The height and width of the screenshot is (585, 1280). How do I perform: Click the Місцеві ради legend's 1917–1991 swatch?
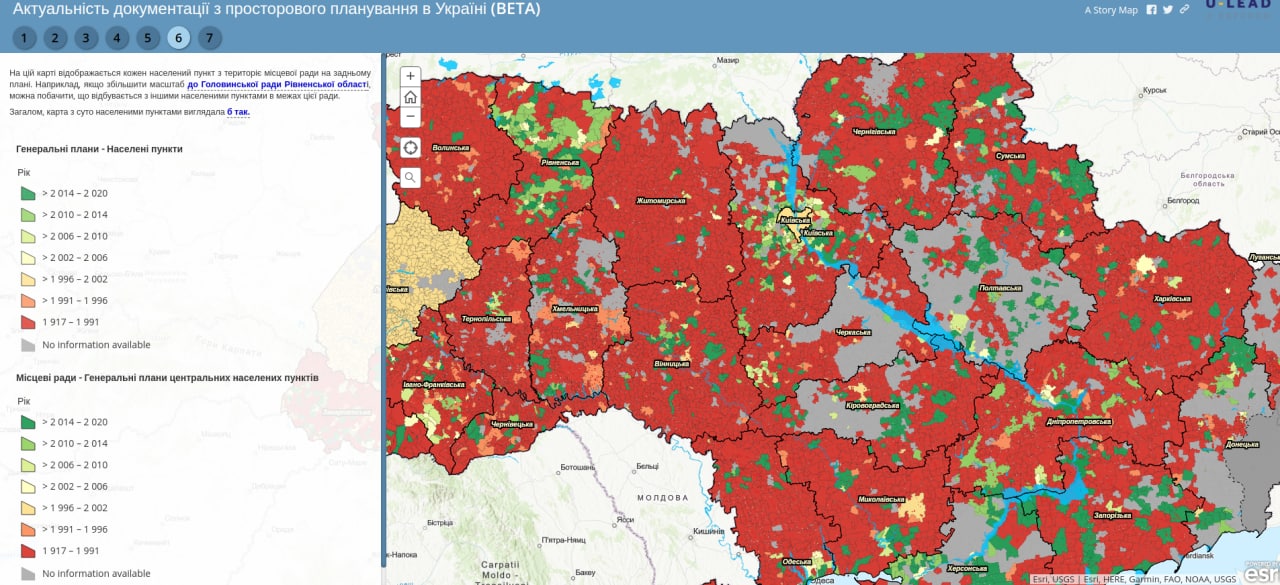pos(29,552)
